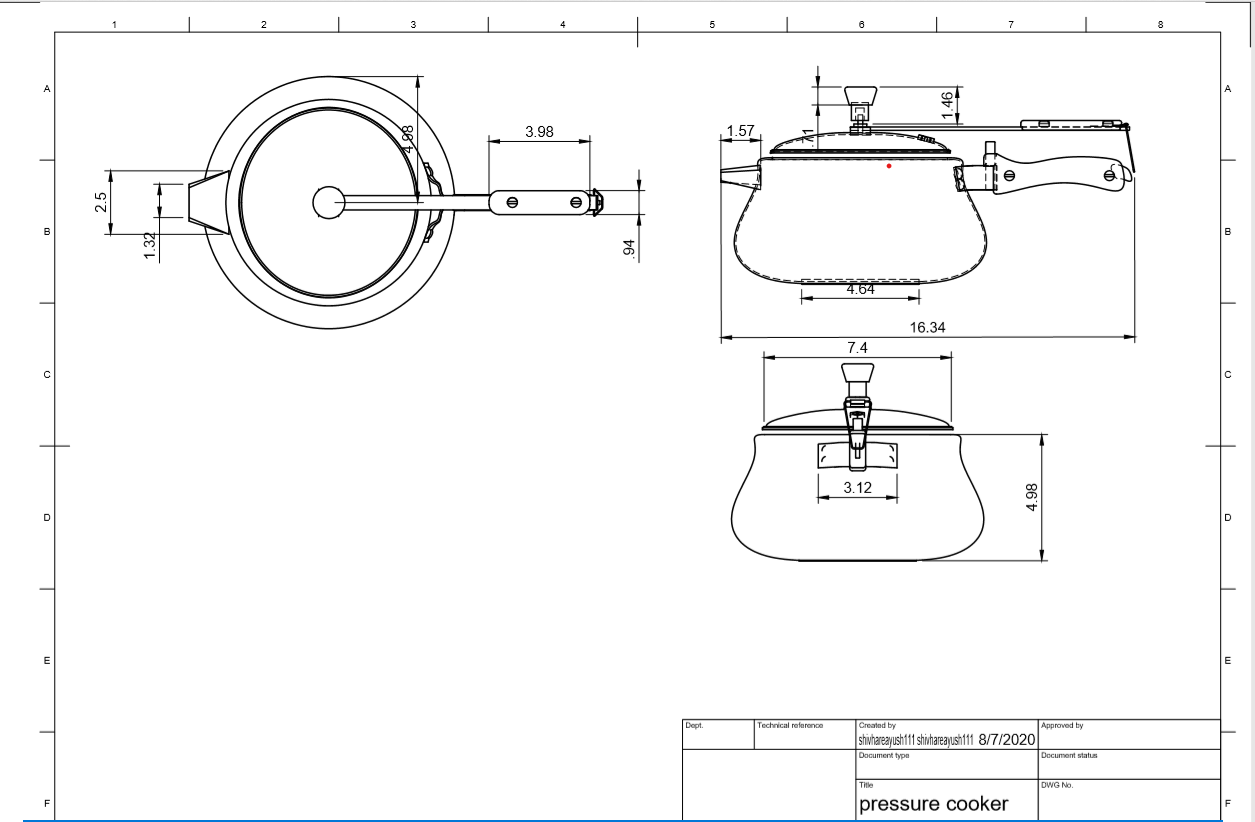Select the top view of the pressure cooker
Viewport: 1255px width, 822px height.
(x=330, y=200)
